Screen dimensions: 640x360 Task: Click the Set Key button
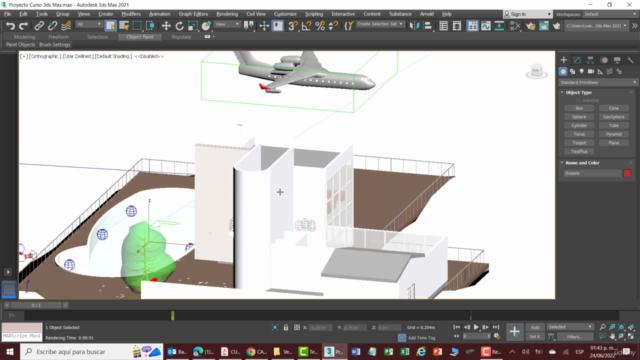tap(535, 337)
